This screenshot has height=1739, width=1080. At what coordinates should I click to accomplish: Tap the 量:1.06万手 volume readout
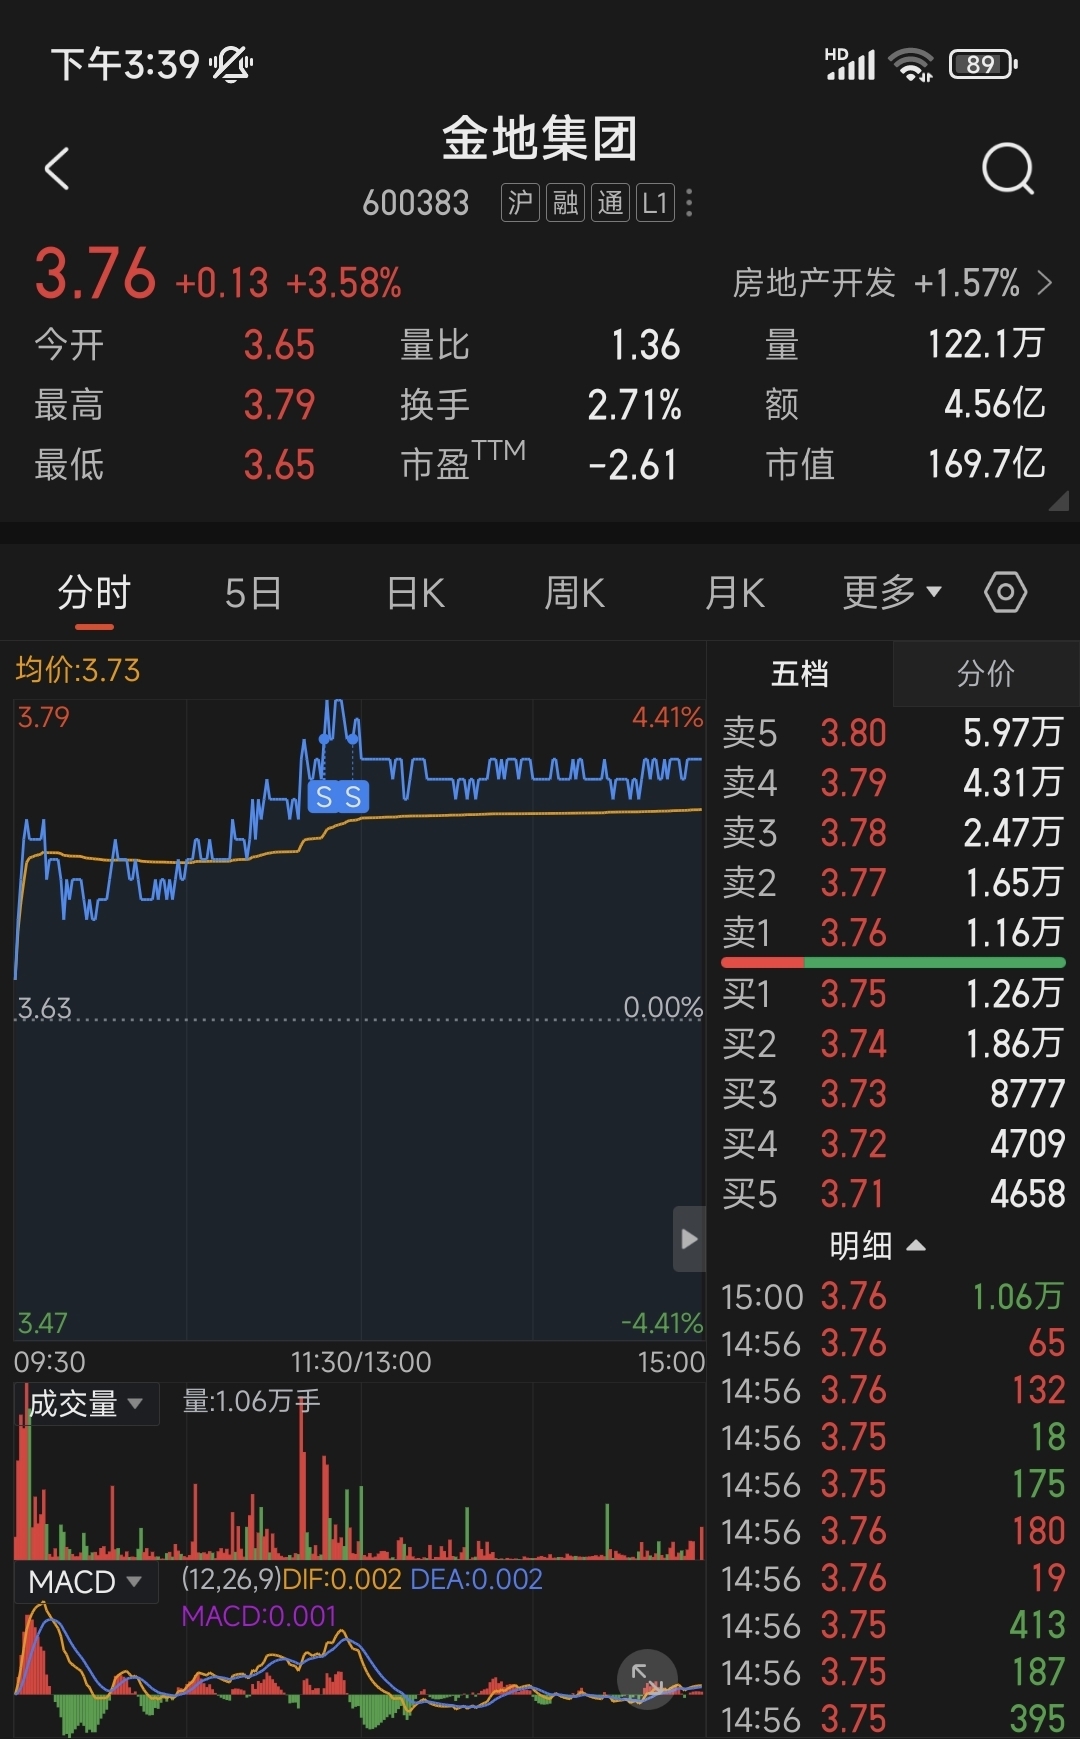pyautogui.click(x=251, y=1401)
